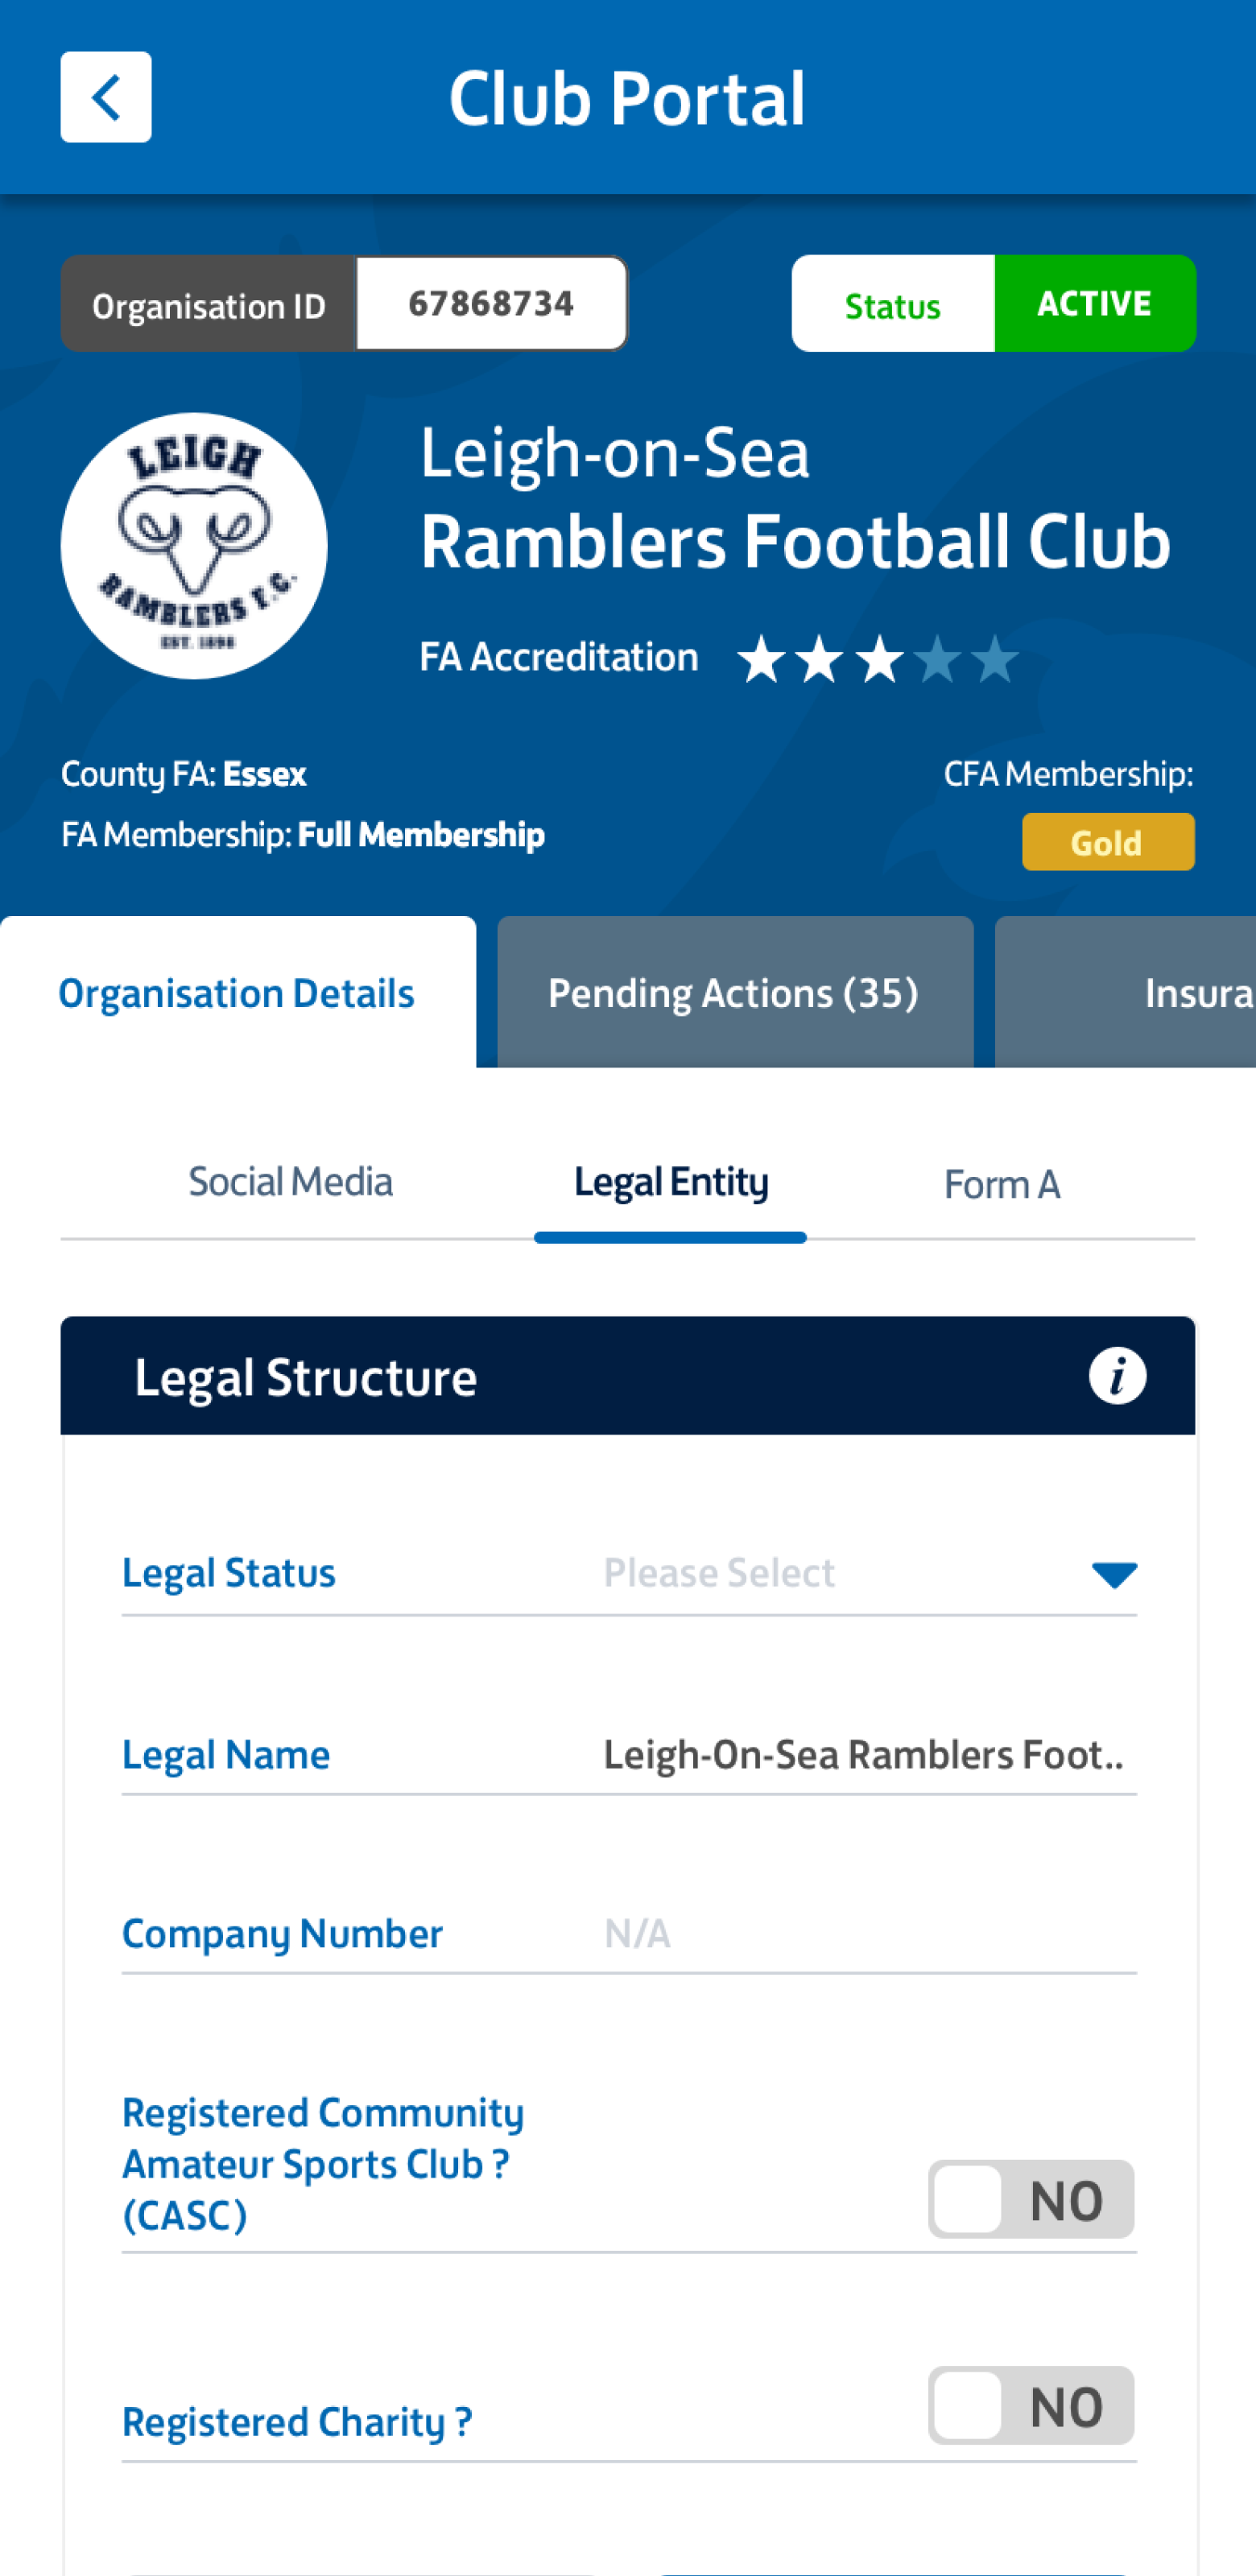The height and width of the screenshot is (2576, 1256).
Task: Go to the Form A sub-tab
Action: point(1002,1185)
